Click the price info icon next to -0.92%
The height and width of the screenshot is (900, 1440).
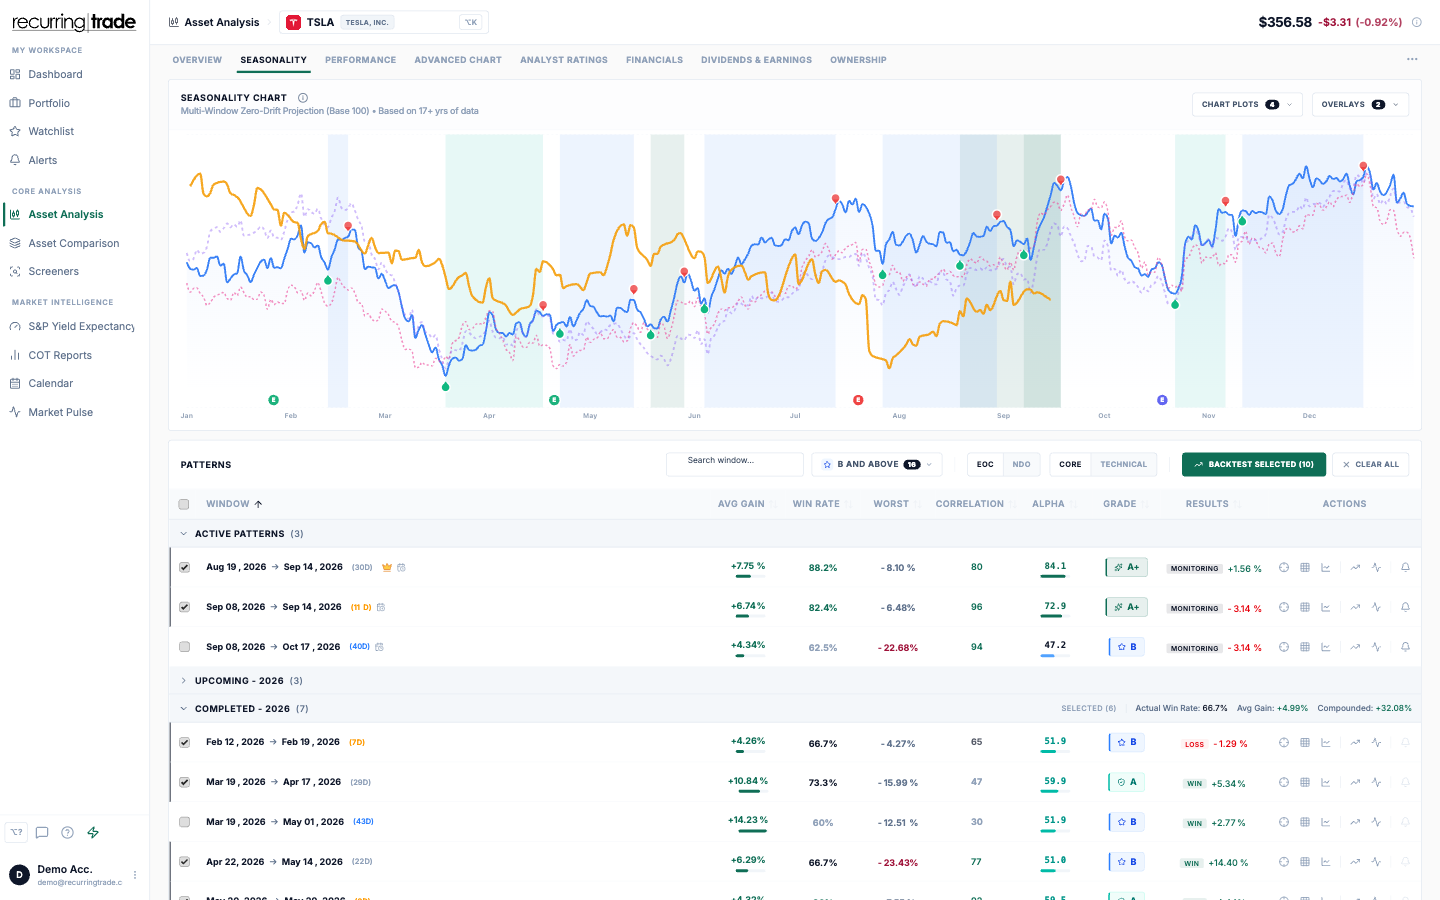coord(1416,22)
